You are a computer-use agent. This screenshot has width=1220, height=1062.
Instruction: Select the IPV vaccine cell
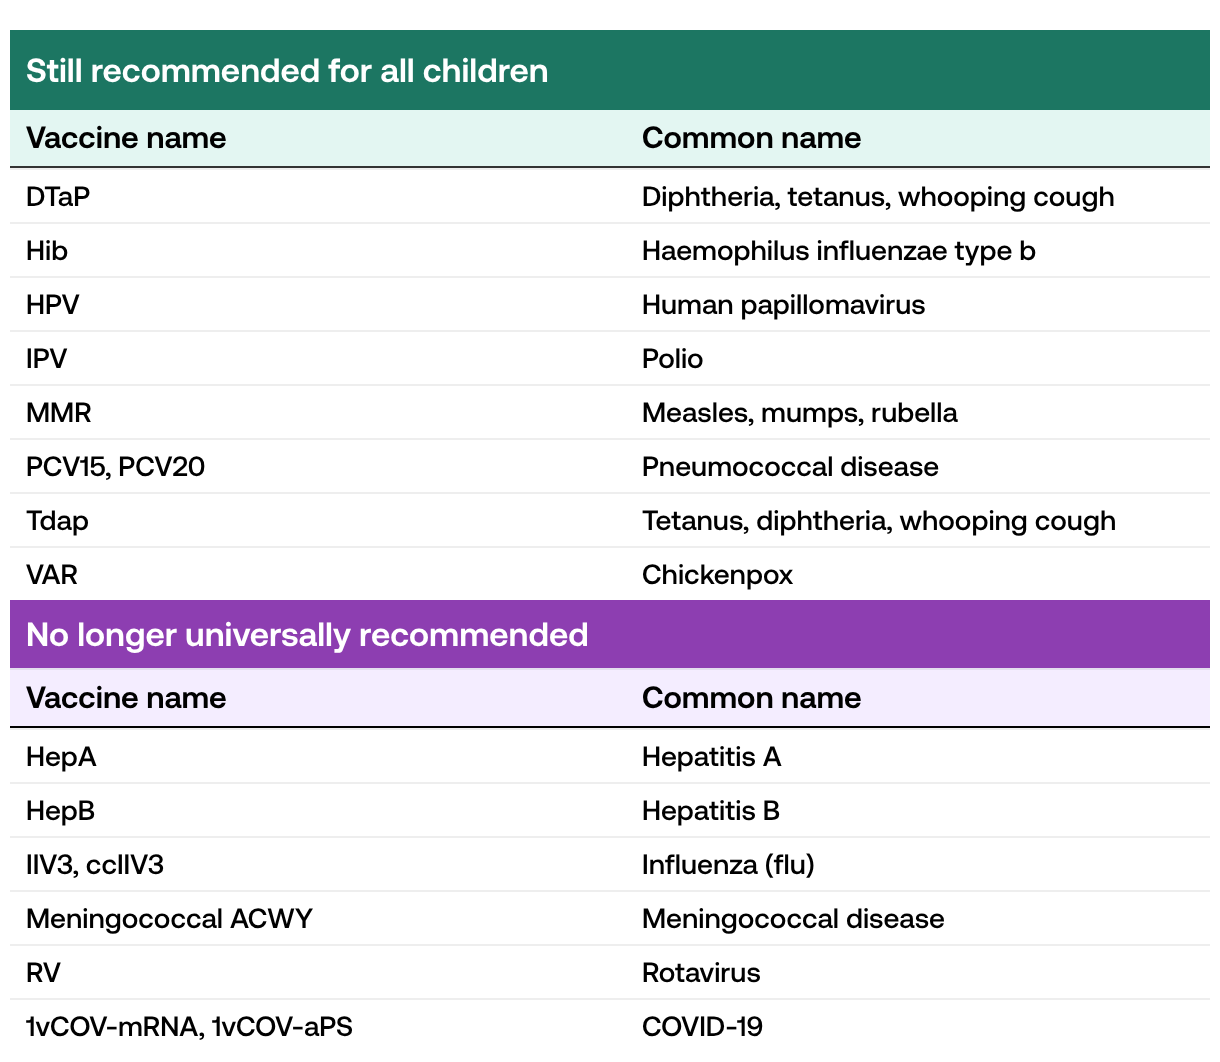point(47,359)
